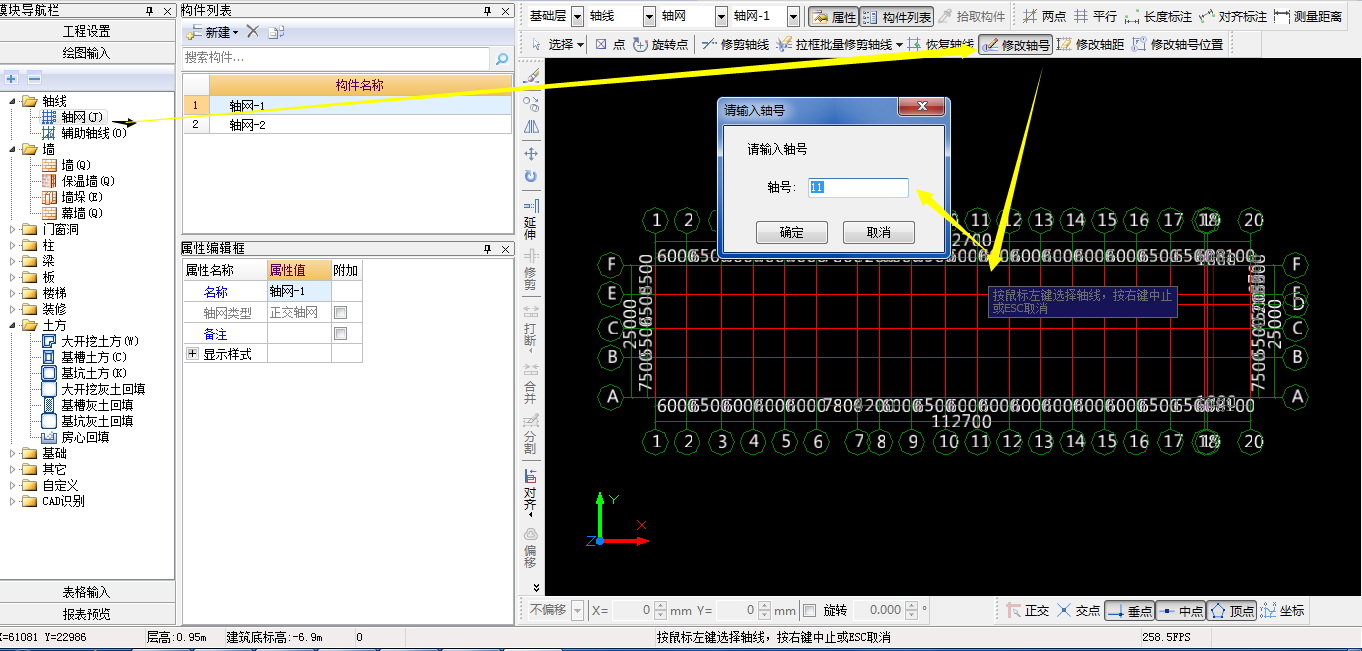1362x651 pixels.
Task: Click the 修剪轴线 toolbar tool
Action: [735, 44]
